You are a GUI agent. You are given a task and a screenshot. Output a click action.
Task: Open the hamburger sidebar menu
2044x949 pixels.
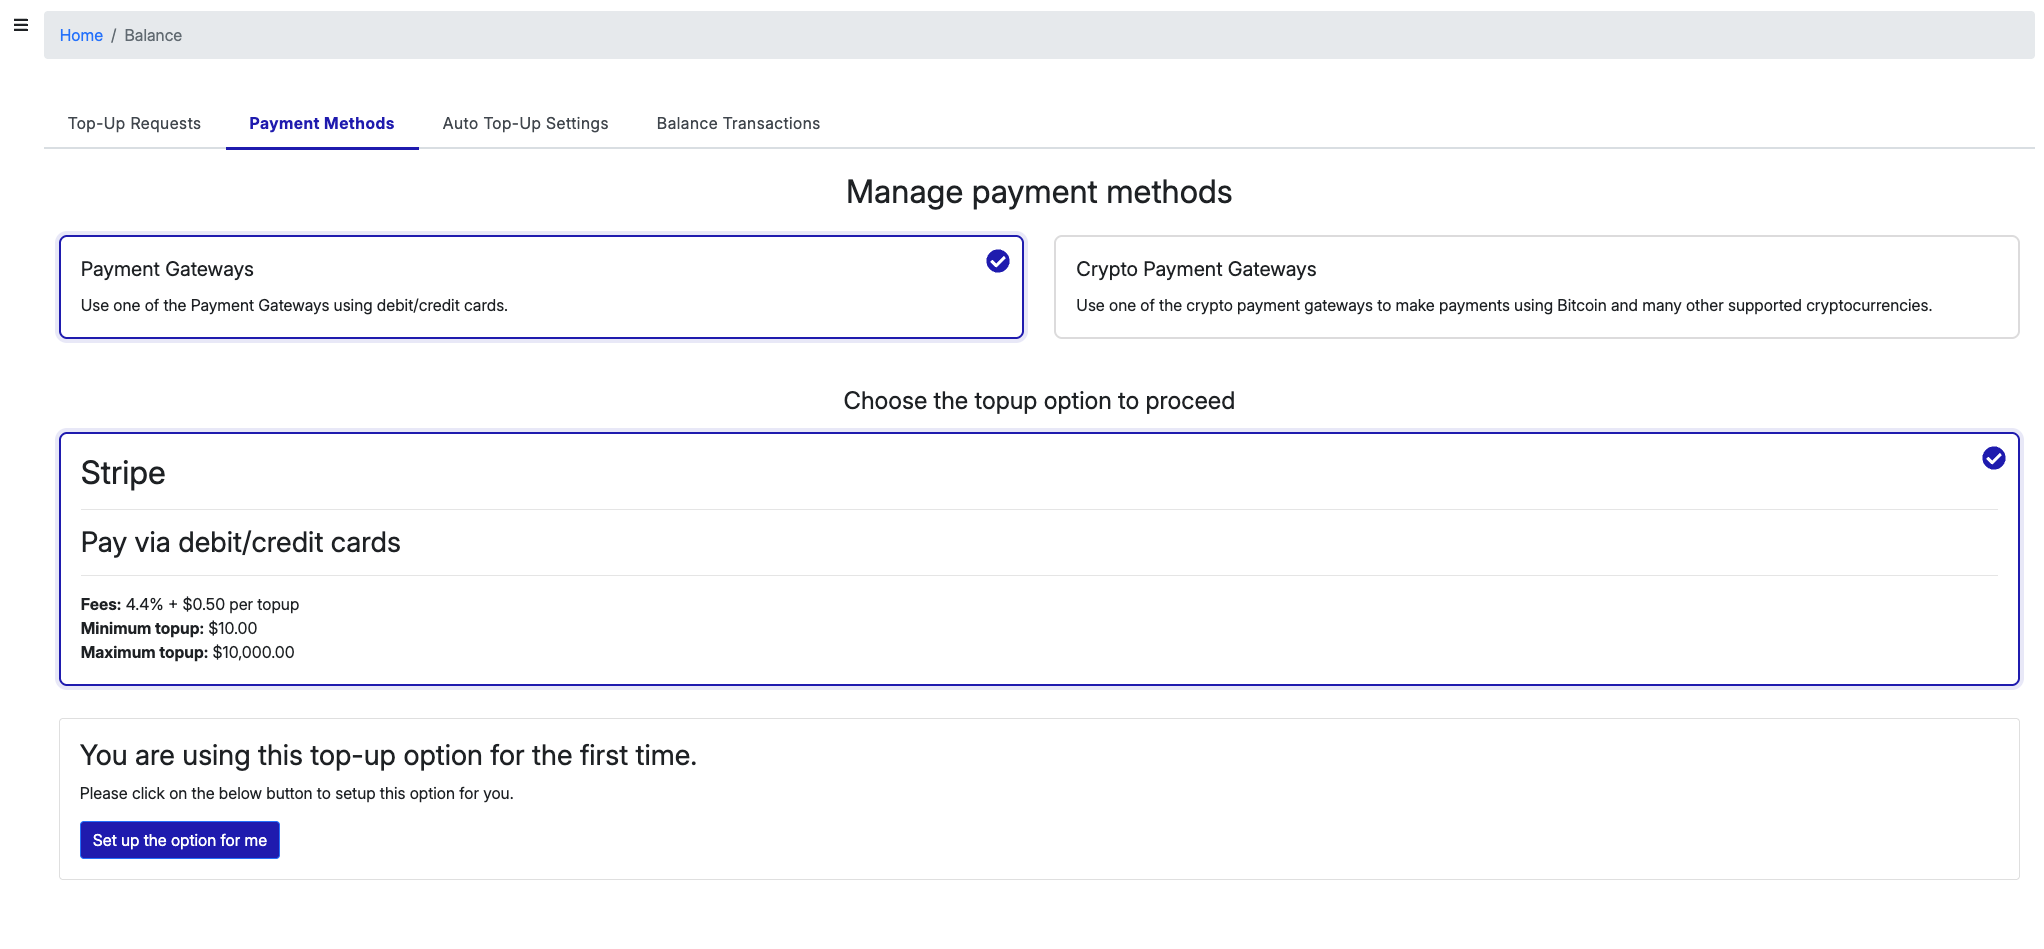click(20, 26)
